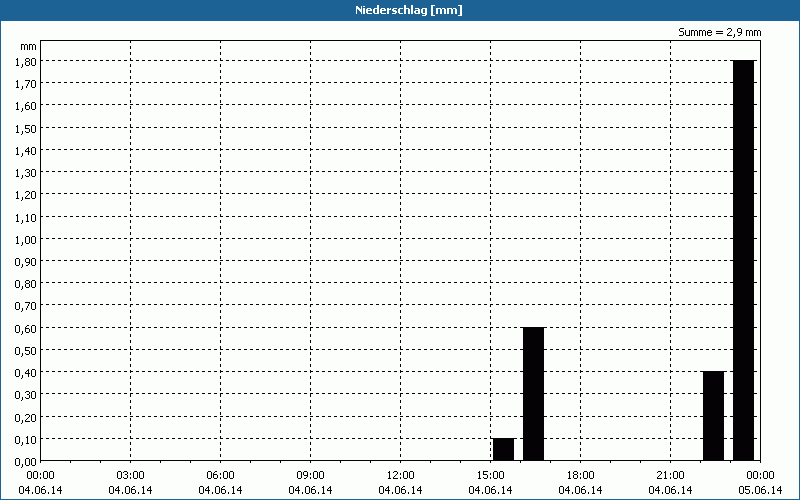Click the 0,40 mm precipitation bar
The width and height of the screenshot is (800, 500).
click(713, 416)
